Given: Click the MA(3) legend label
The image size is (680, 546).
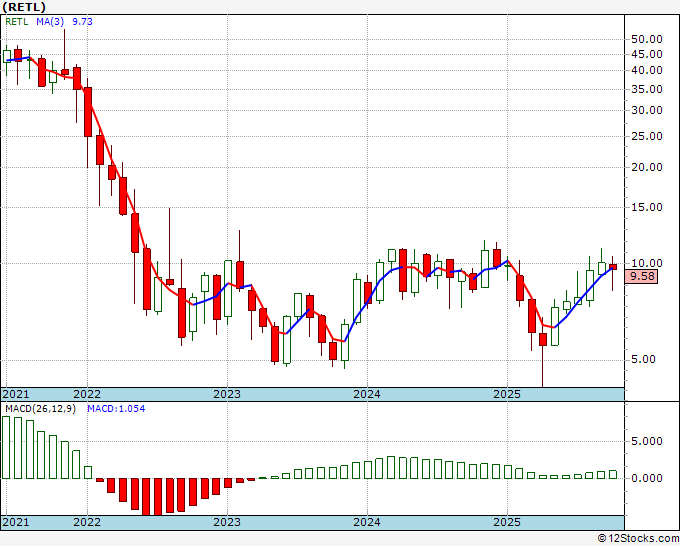Looking at the screenshot, I should (x=50, y=22).
